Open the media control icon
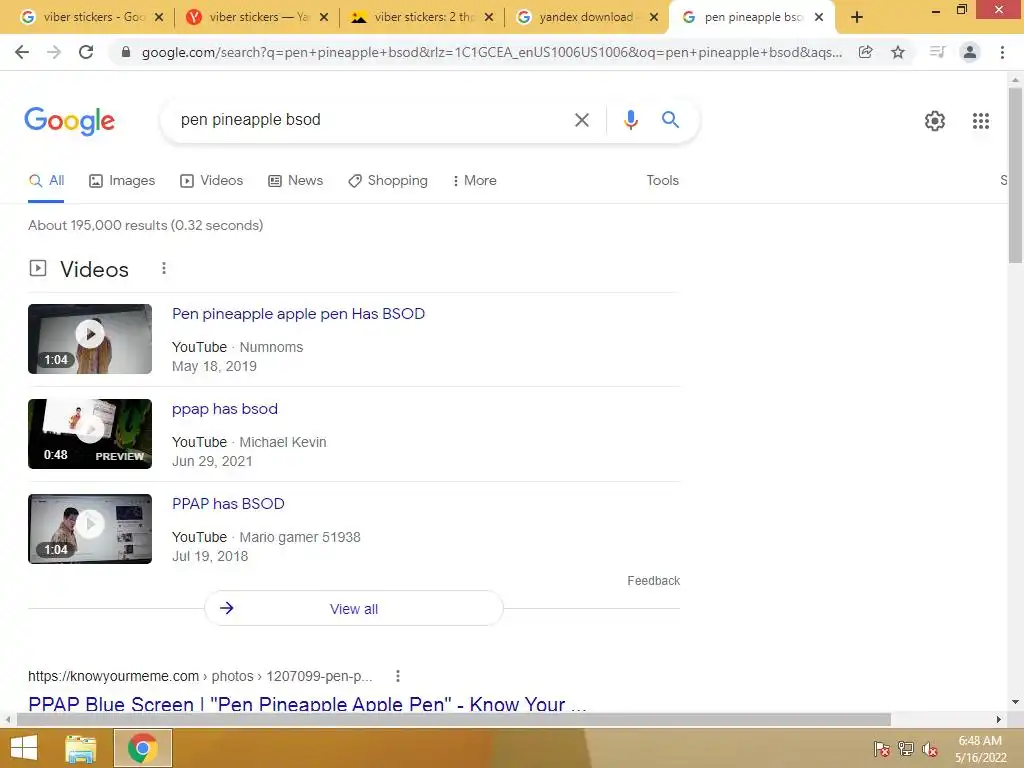Screen dimensions: 1024x768 pos(937,52)
